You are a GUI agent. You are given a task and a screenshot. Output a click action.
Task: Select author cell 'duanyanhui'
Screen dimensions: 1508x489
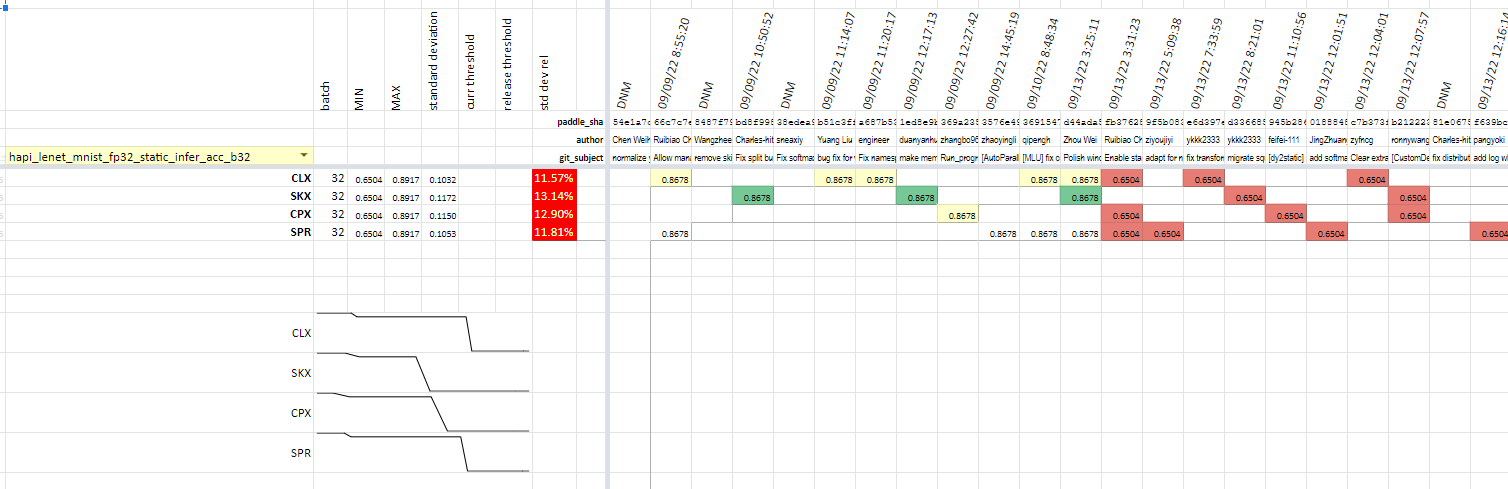[917, 140]
